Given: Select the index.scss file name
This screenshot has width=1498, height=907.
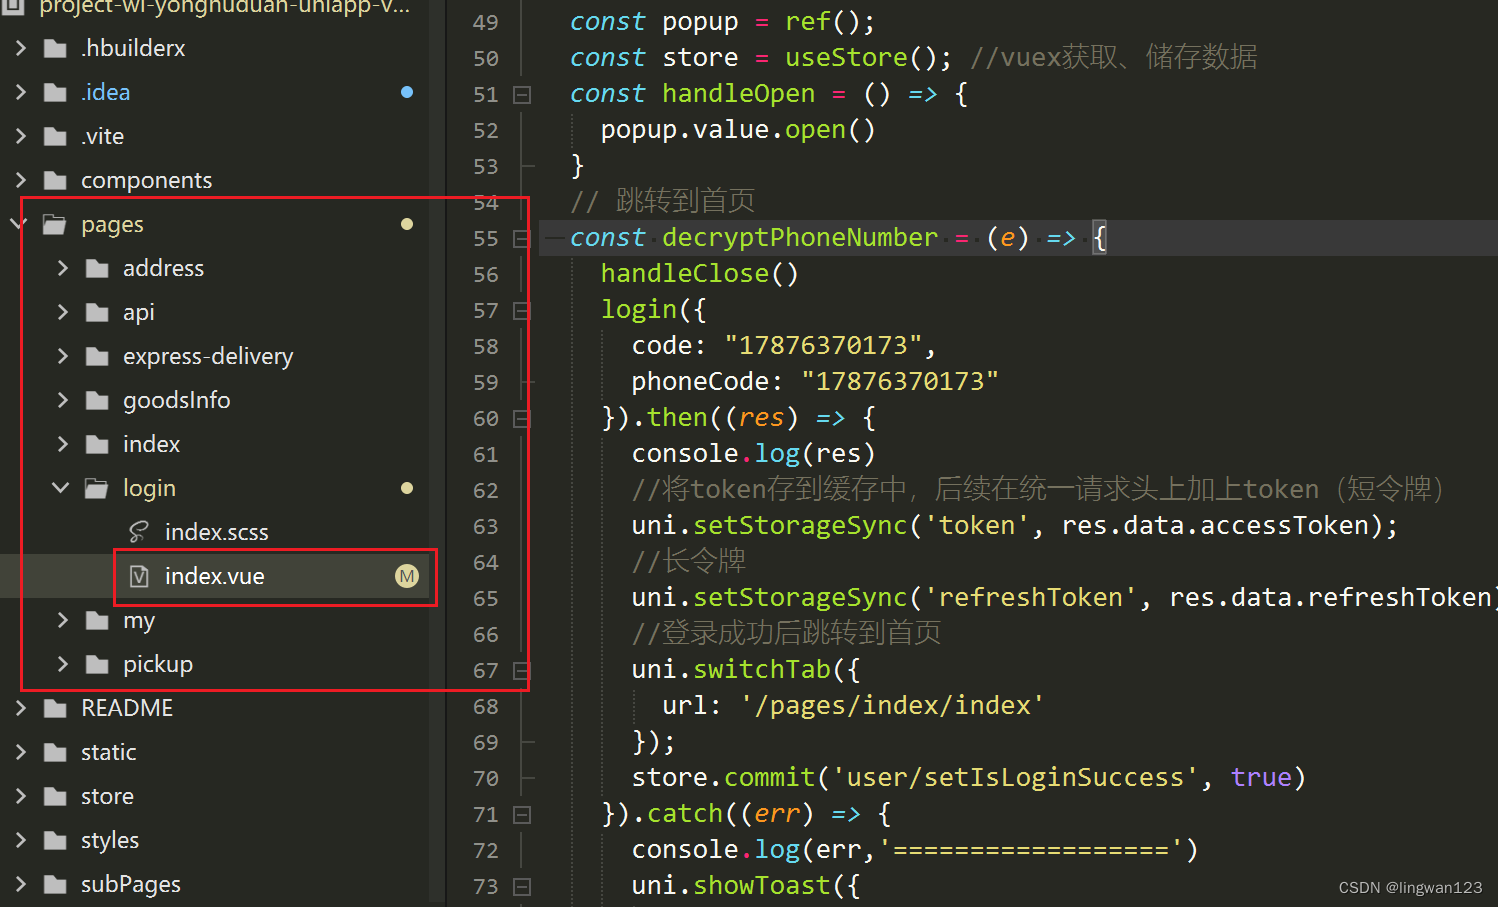Looking at the screenshot, I should click(x=217, y=532).
